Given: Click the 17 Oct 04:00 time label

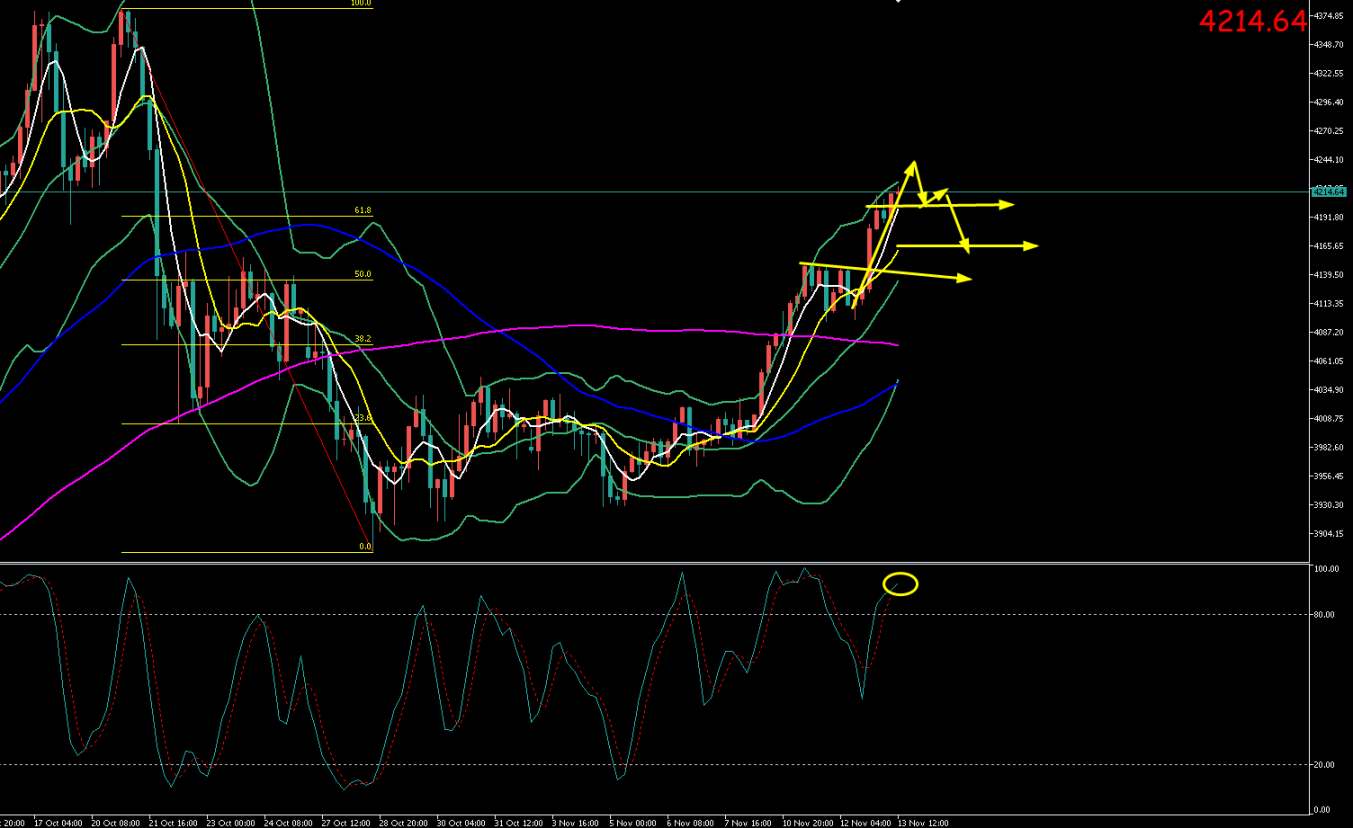Looking at the screenshot, I should click(x=58, y=823).
